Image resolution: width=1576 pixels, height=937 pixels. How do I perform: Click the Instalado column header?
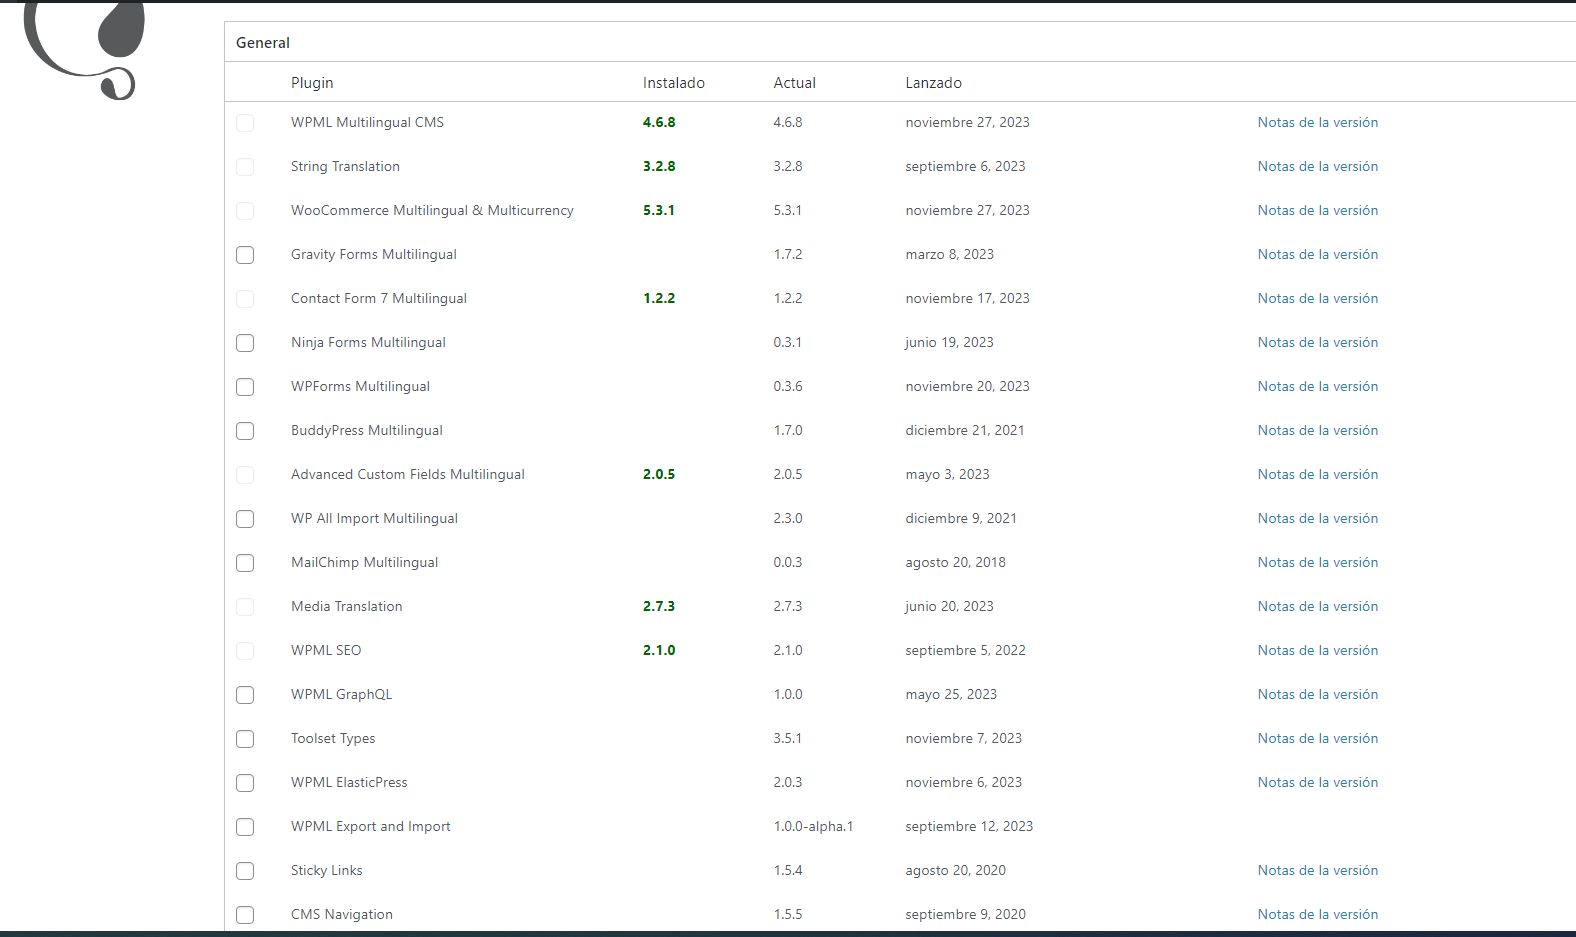coord(674,83)
